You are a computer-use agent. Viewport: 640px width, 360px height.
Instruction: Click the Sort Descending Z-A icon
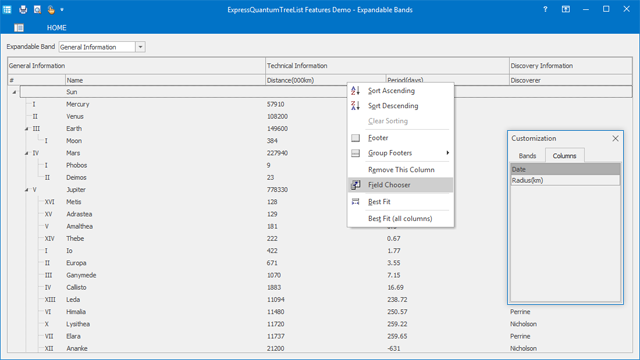pyautogui.click(x=356, y=106)
